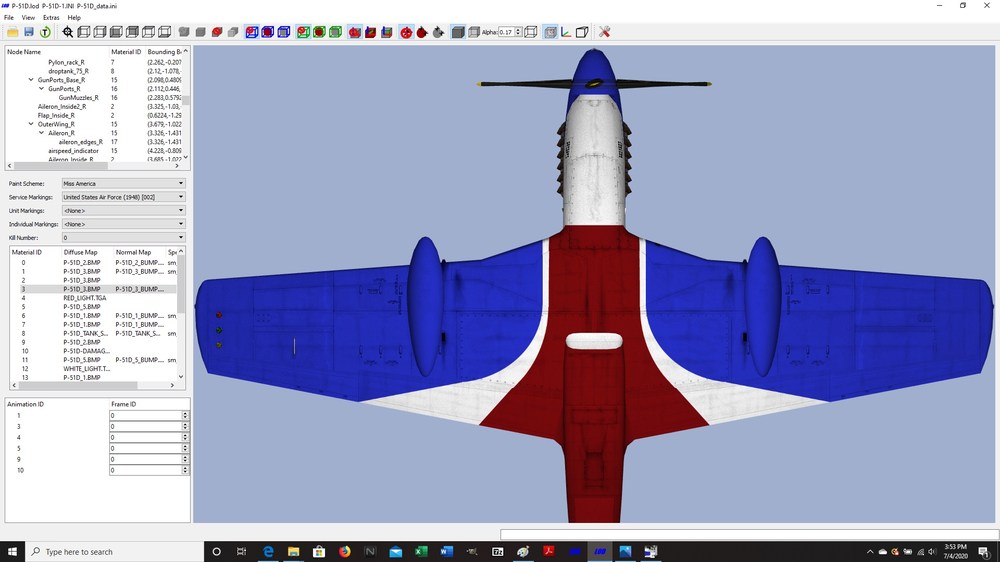
Task: Select the Flap_Inside_R node
Action: point(56,115)
